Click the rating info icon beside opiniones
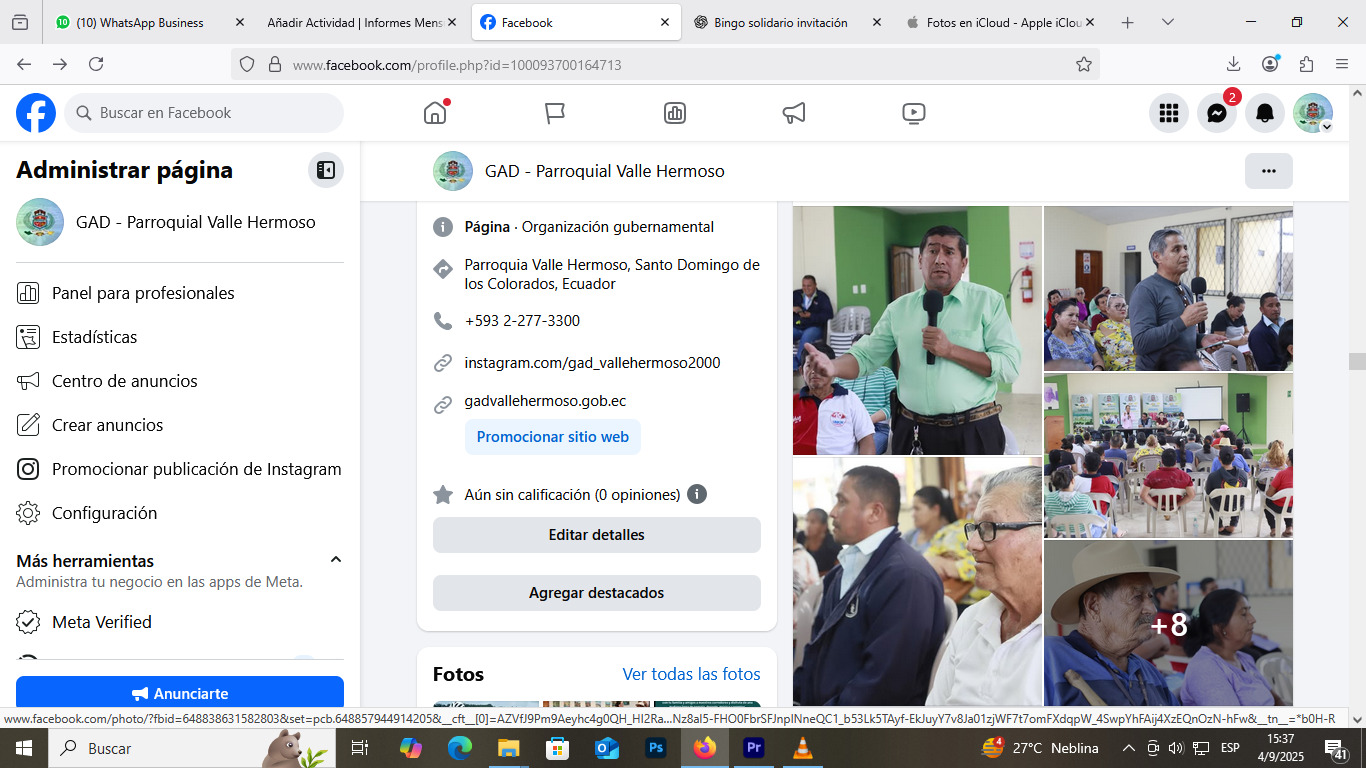This screenshot has width=1366, height=768. coord(697,494)
